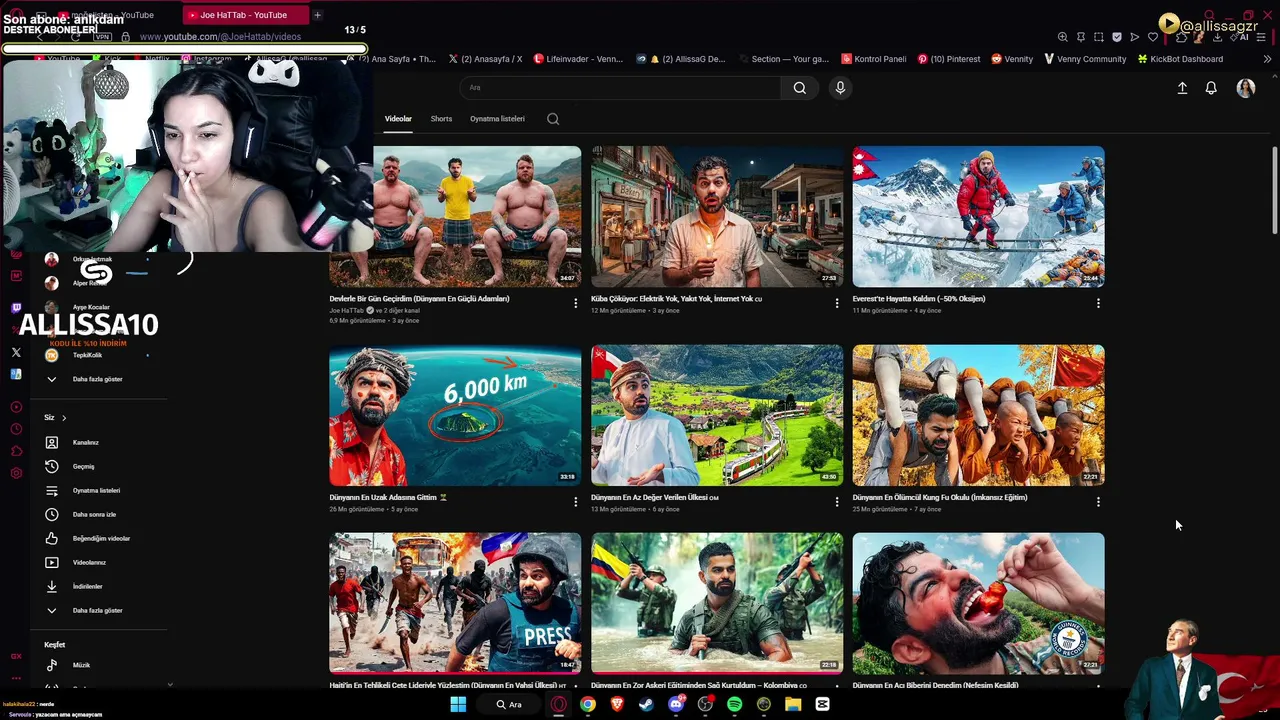Open options menu for Dünyanın En Az Değer Verilen Ülkesi

837,502
